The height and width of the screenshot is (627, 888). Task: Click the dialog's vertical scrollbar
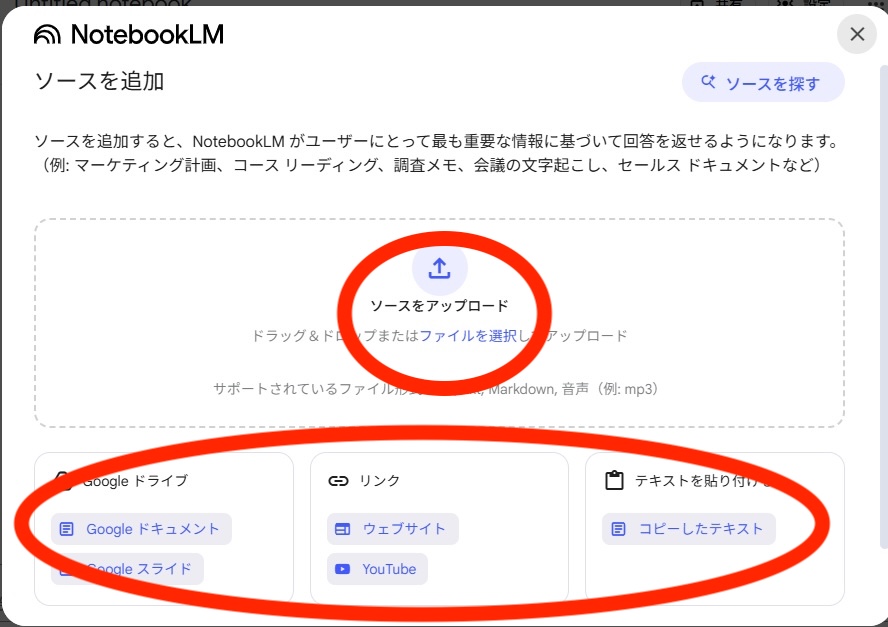coord(883,306)
